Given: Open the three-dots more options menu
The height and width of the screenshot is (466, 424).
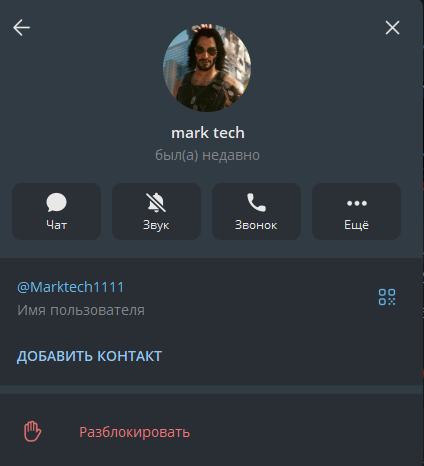Looking at the screenshot, I should [357, 203].
